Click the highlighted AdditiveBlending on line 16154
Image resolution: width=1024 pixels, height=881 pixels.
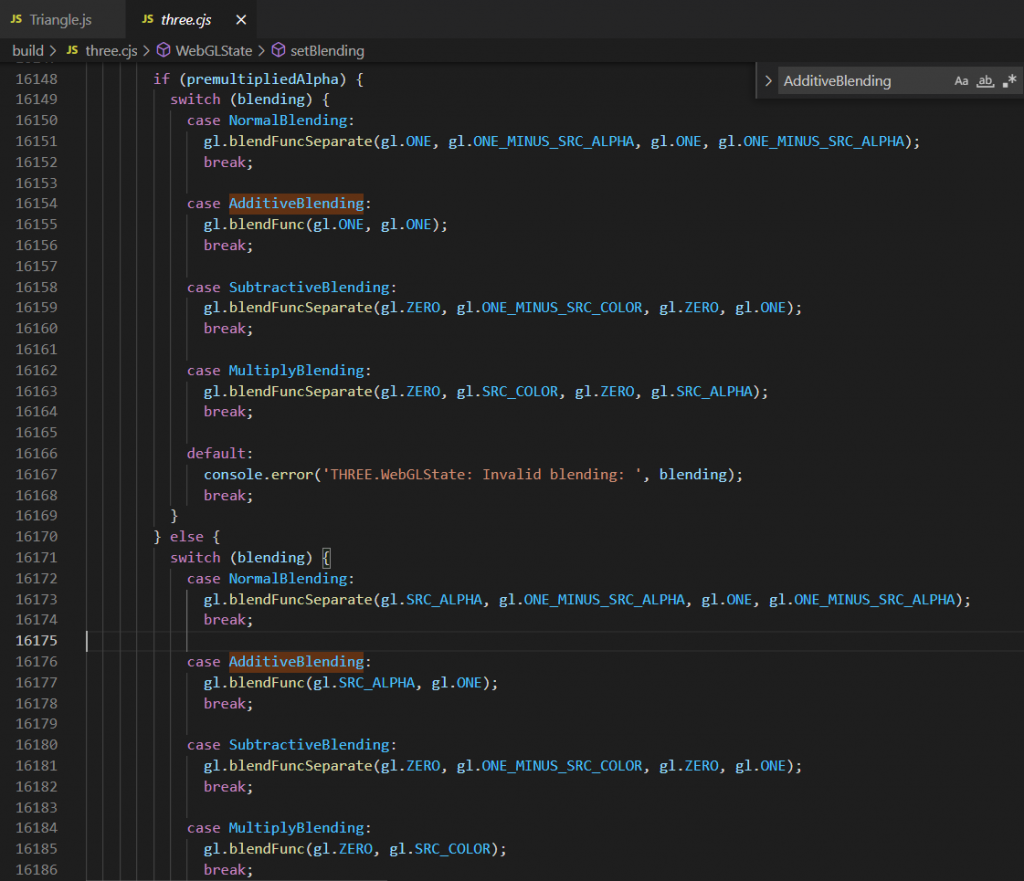[296, 204]
